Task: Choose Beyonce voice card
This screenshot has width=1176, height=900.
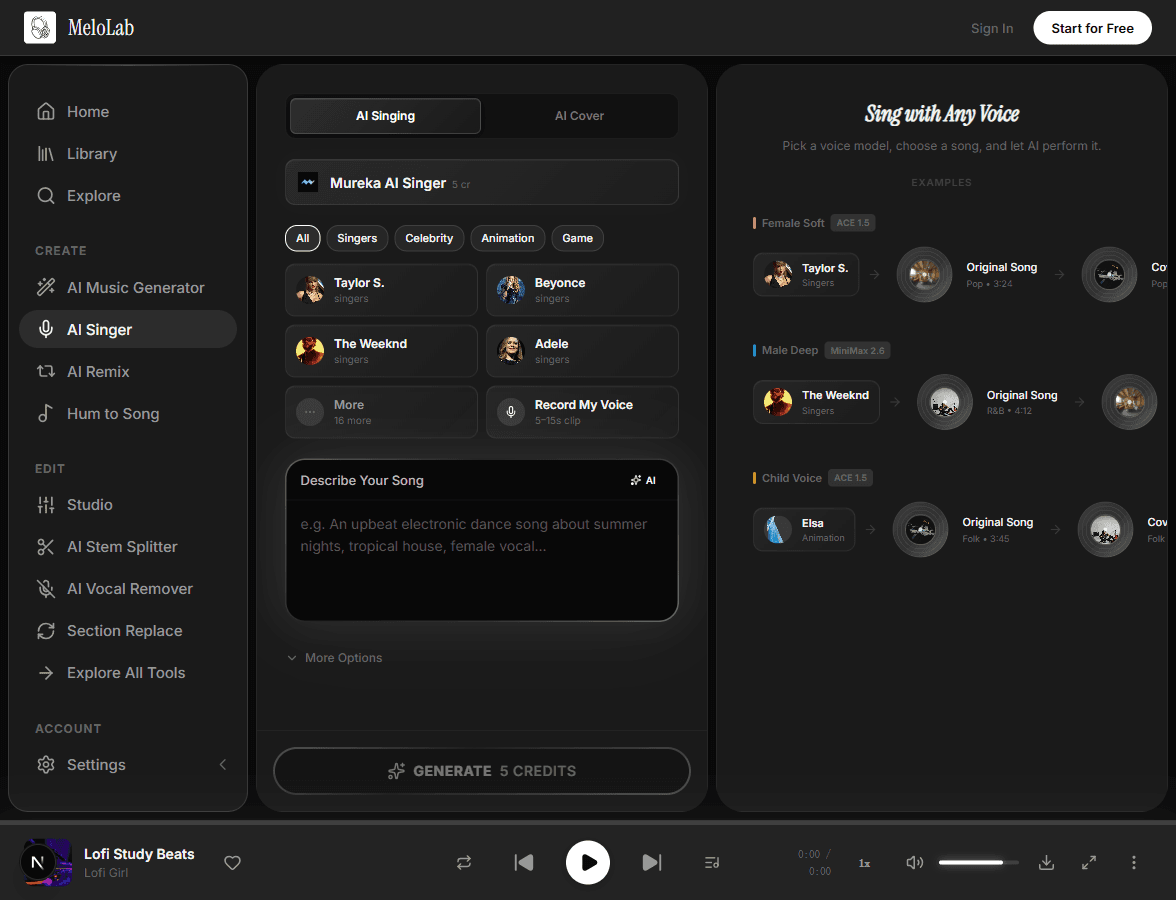Action: pyautogui.click(x=582, y=290)
